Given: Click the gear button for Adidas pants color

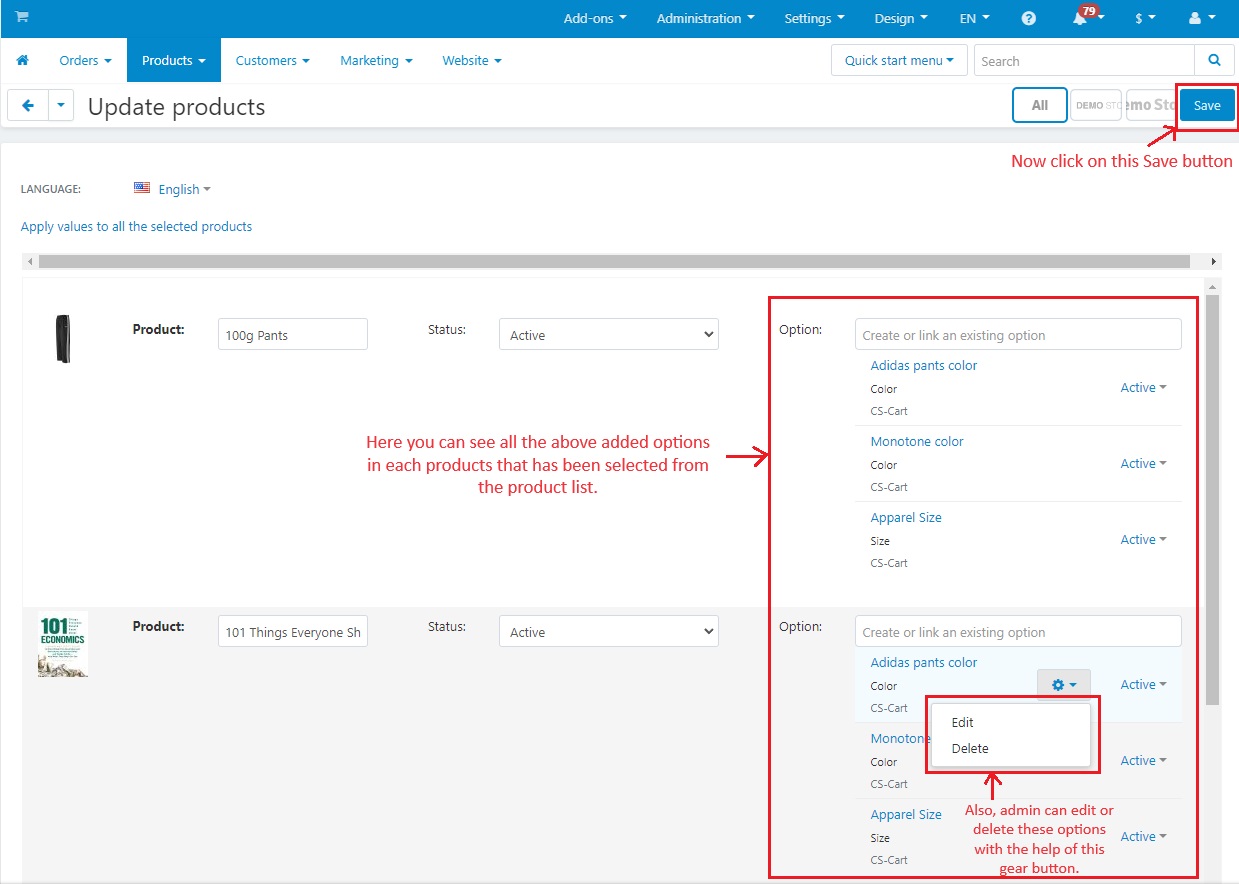Looking at the screenshot, I should pos(1064,685).
